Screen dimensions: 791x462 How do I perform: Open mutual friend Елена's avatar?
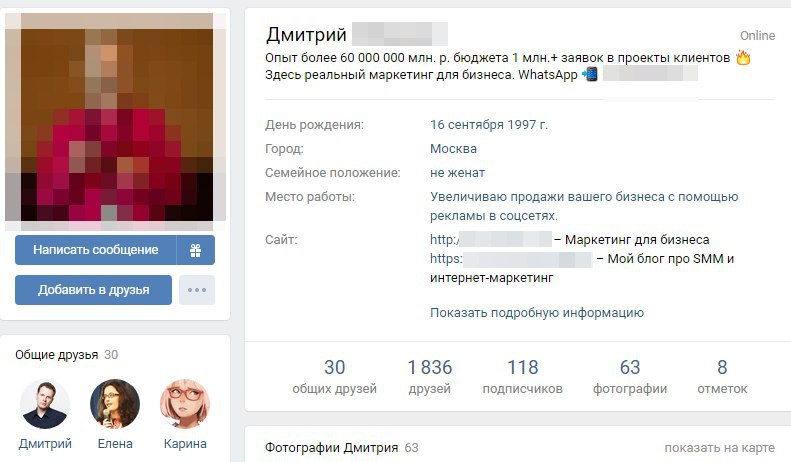pos(115,404)
